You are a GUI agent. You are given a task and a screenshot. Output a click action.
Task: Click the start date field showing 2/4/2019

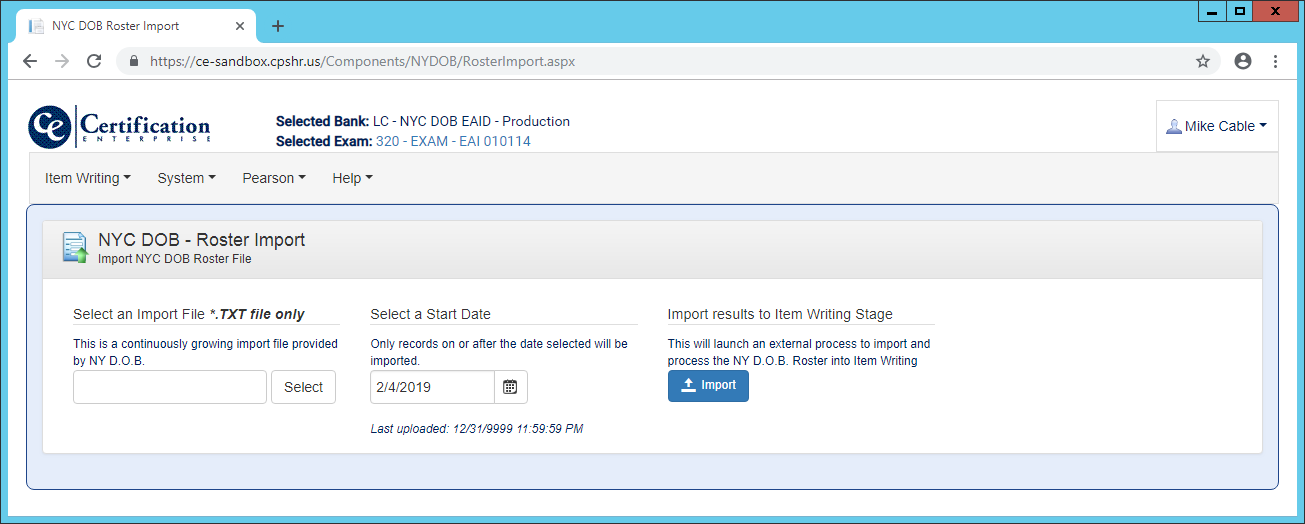[432, 387]
